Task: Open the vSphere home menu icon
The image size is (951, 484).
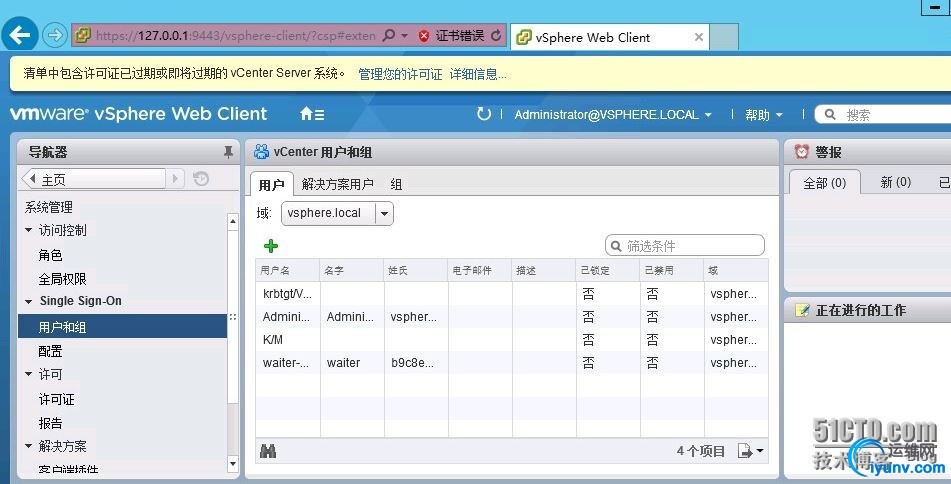Action: point(312,113)
